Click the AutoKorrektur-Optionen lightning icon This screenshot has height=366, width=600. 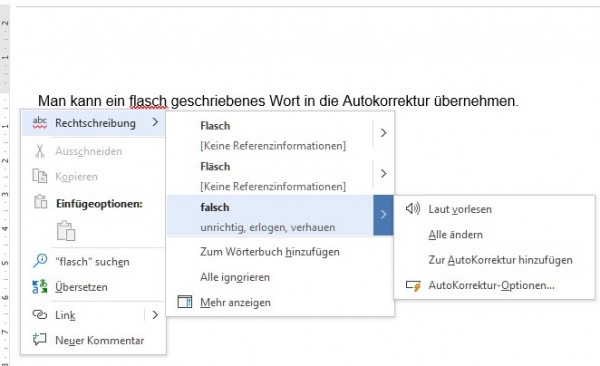point(413,286)
